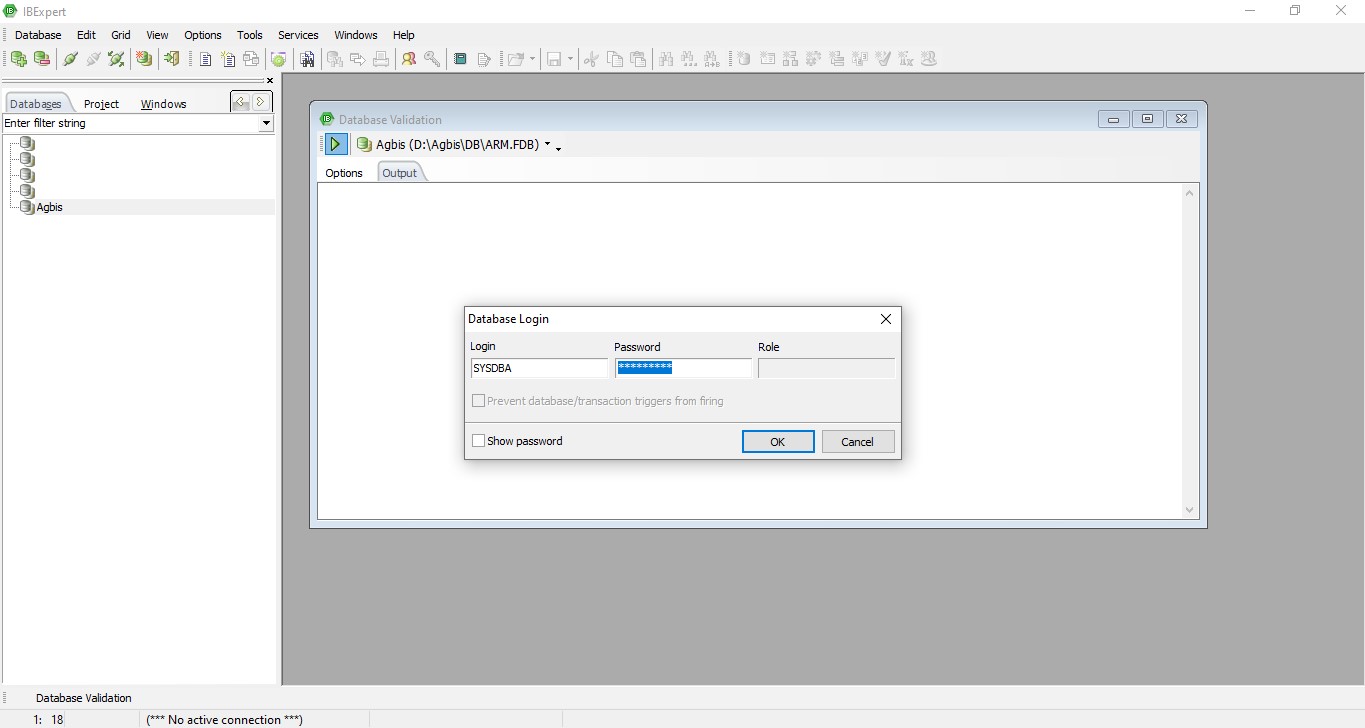Open the Services menu
Image resolution: width=1365 pixels, height=728 pixels.
click(x=298, y=35)
